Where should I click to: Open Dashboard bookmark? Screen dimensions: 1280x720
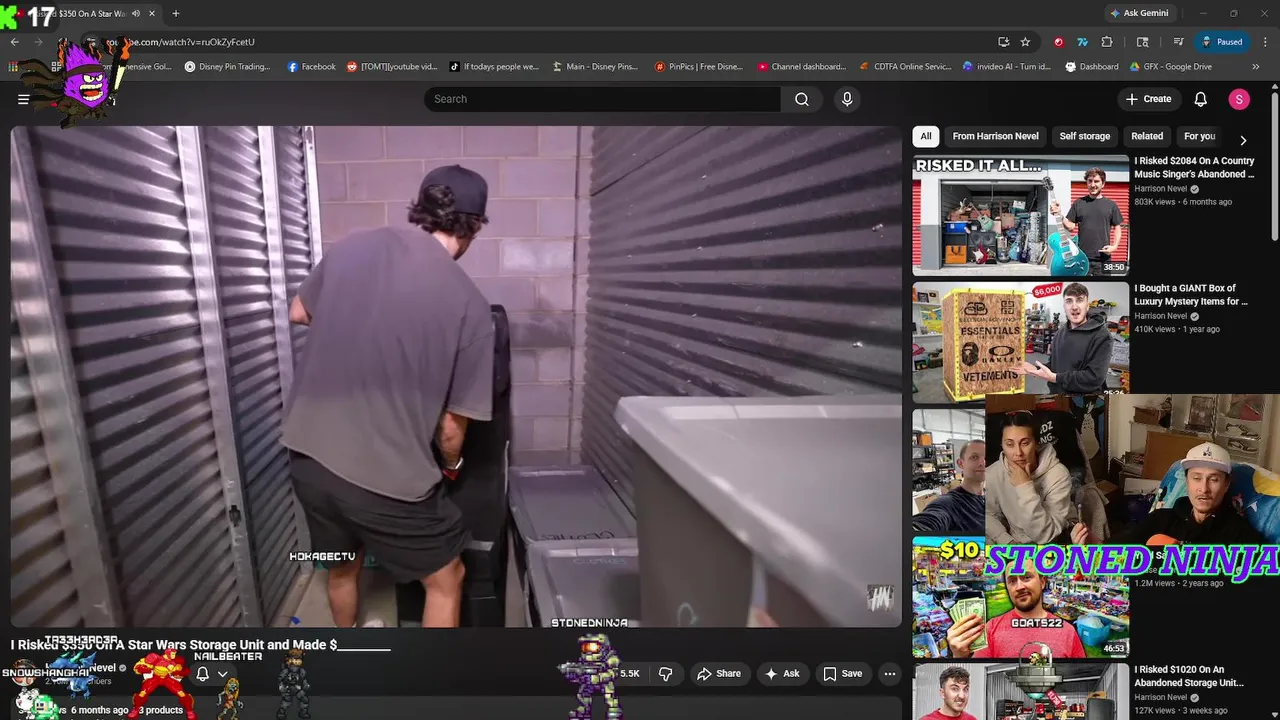pyautogui.click(x=1092, y=67)
